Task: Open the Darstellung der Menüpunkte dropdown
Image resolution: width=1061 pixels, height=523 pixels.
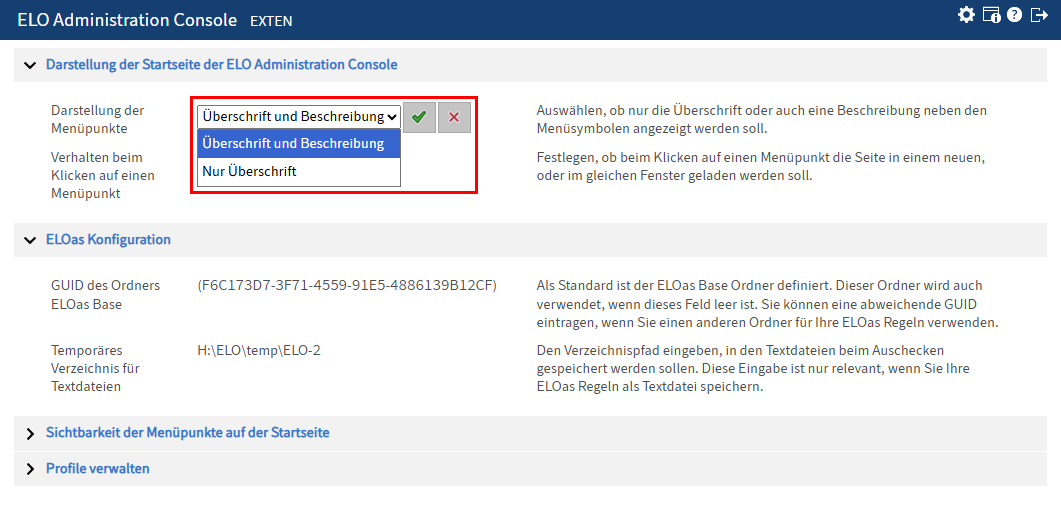Action: pos(299,116)
